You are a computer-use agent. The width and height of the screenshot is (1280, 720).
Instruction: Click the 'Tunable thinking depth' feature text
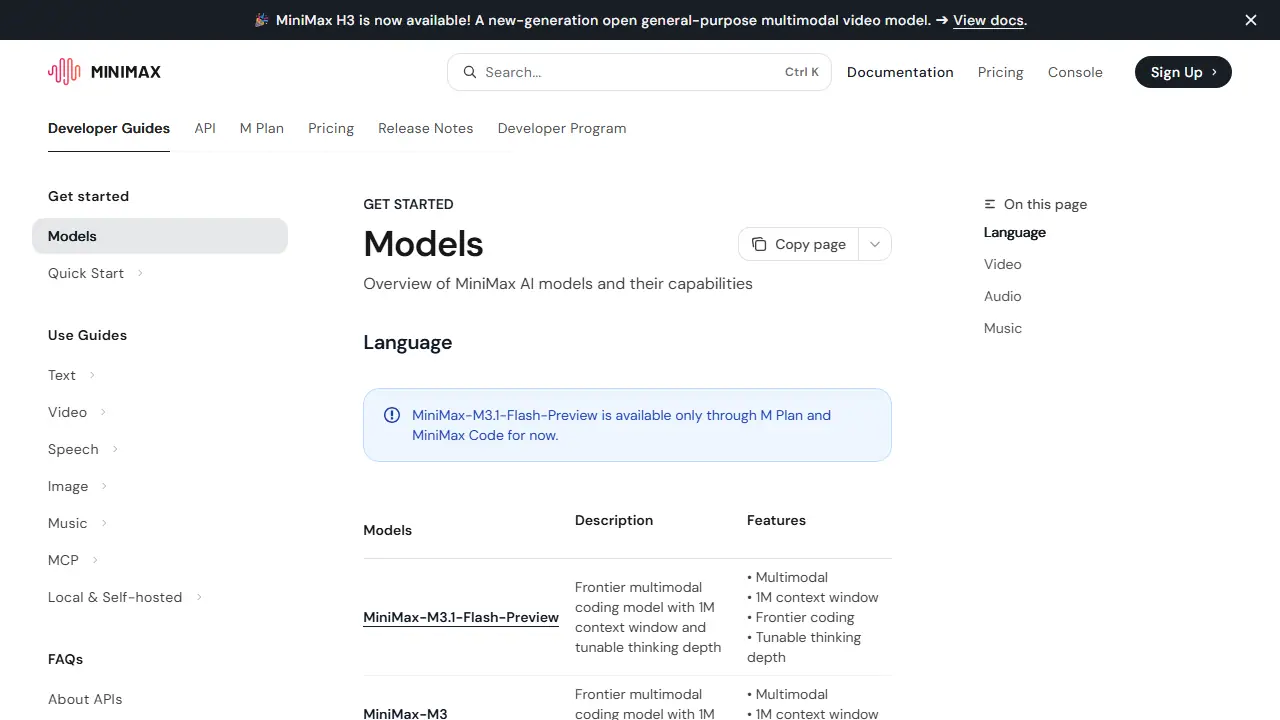[x=804, y=647]
